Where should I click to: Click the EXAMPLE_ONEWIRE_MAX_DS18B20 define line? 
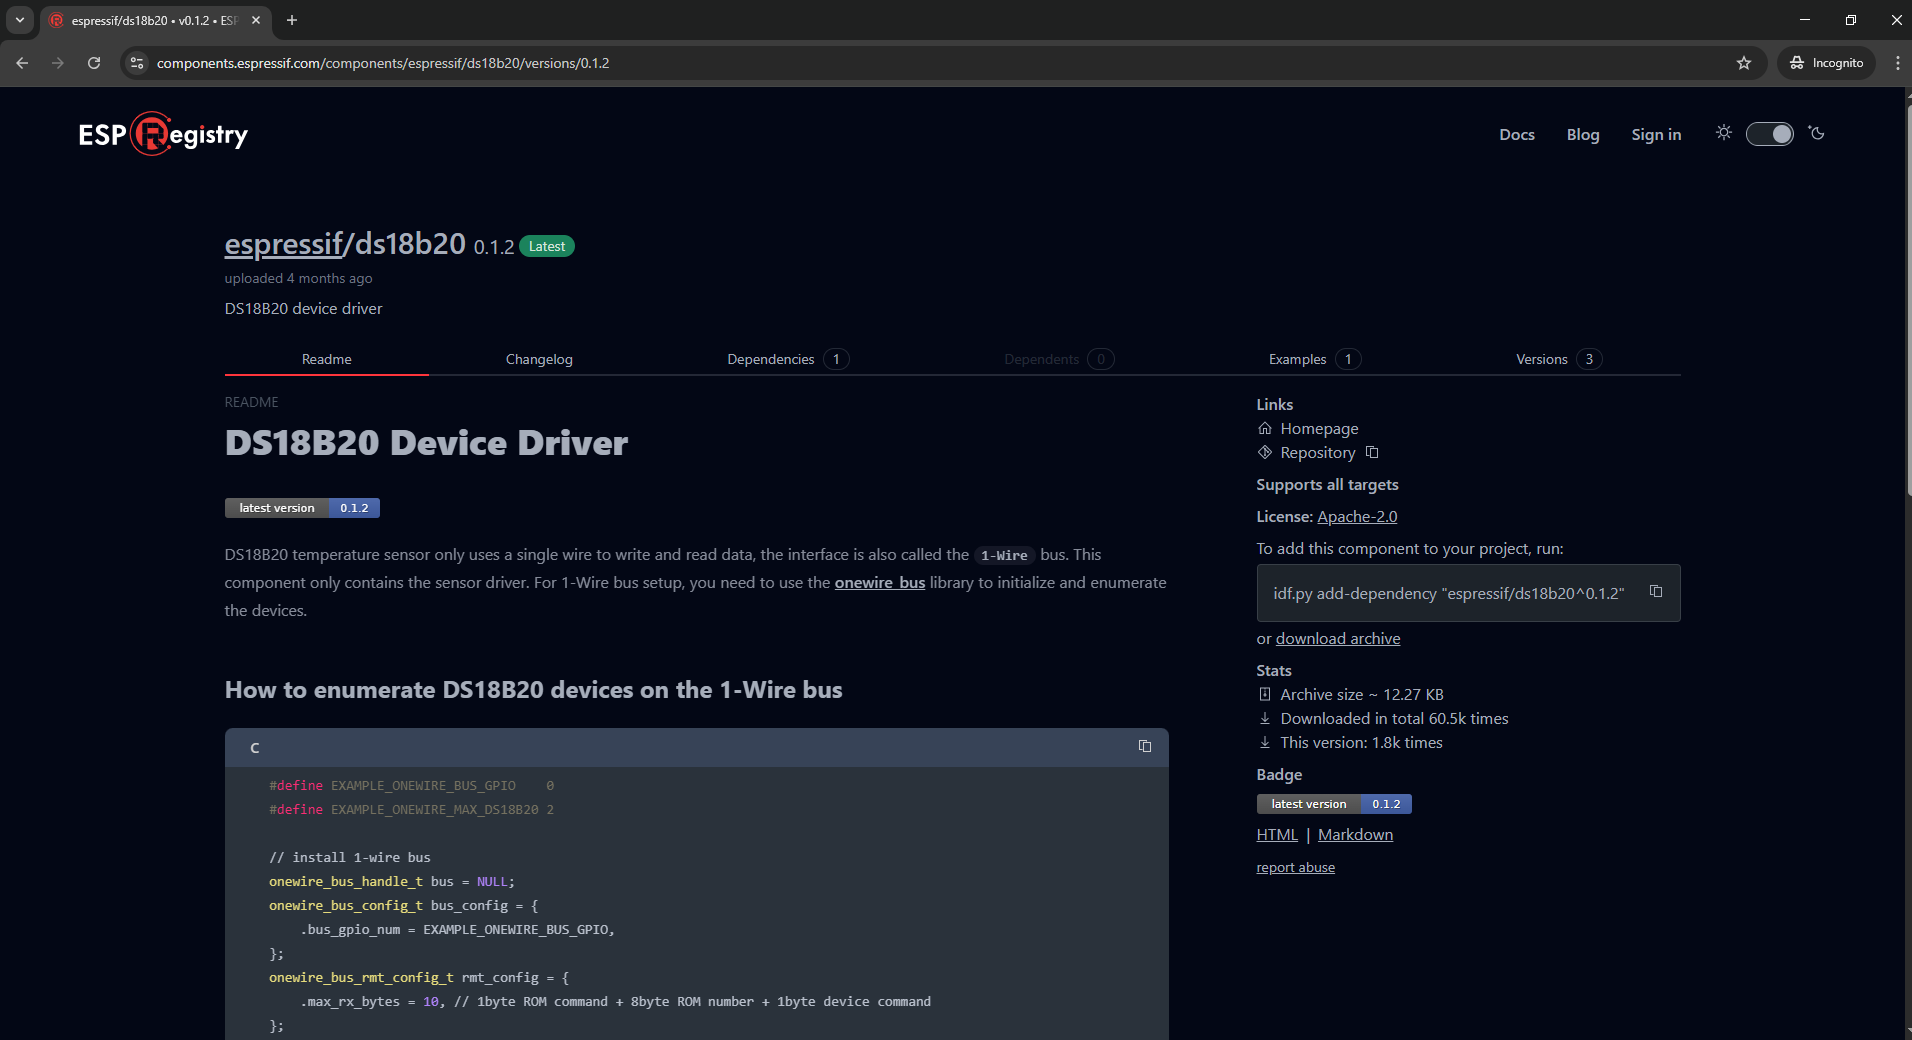[411, 809]
